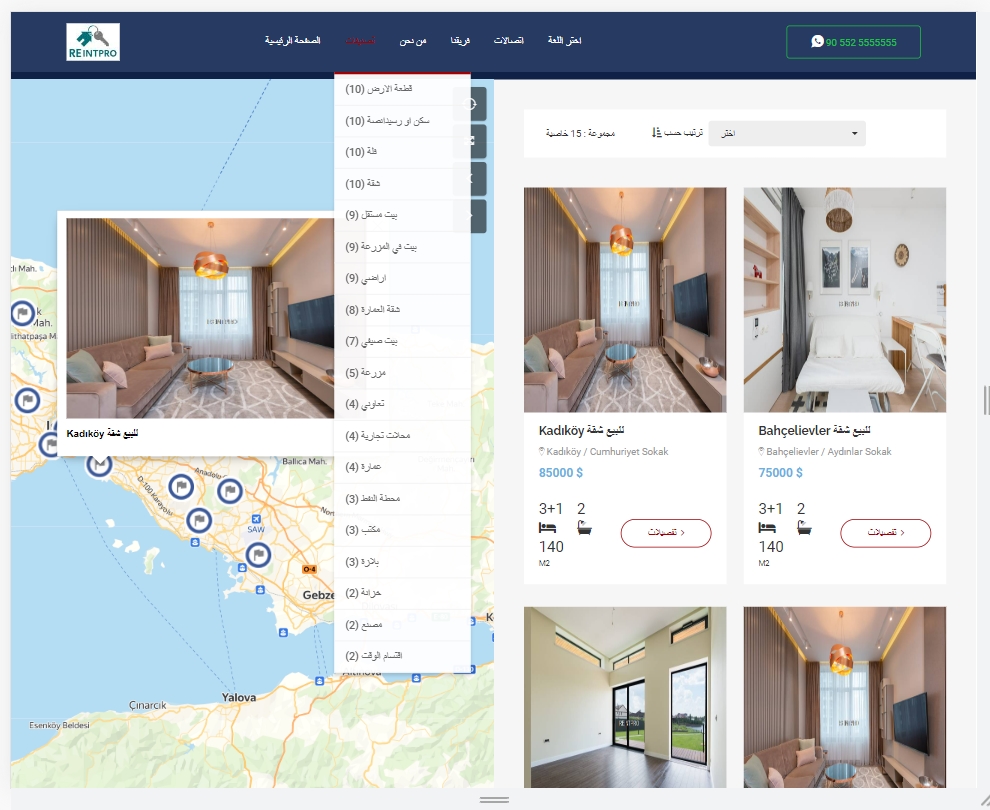Select محطة النفط (3) category
The width and height of the screenshot is (990, 810).
[402, 499]
